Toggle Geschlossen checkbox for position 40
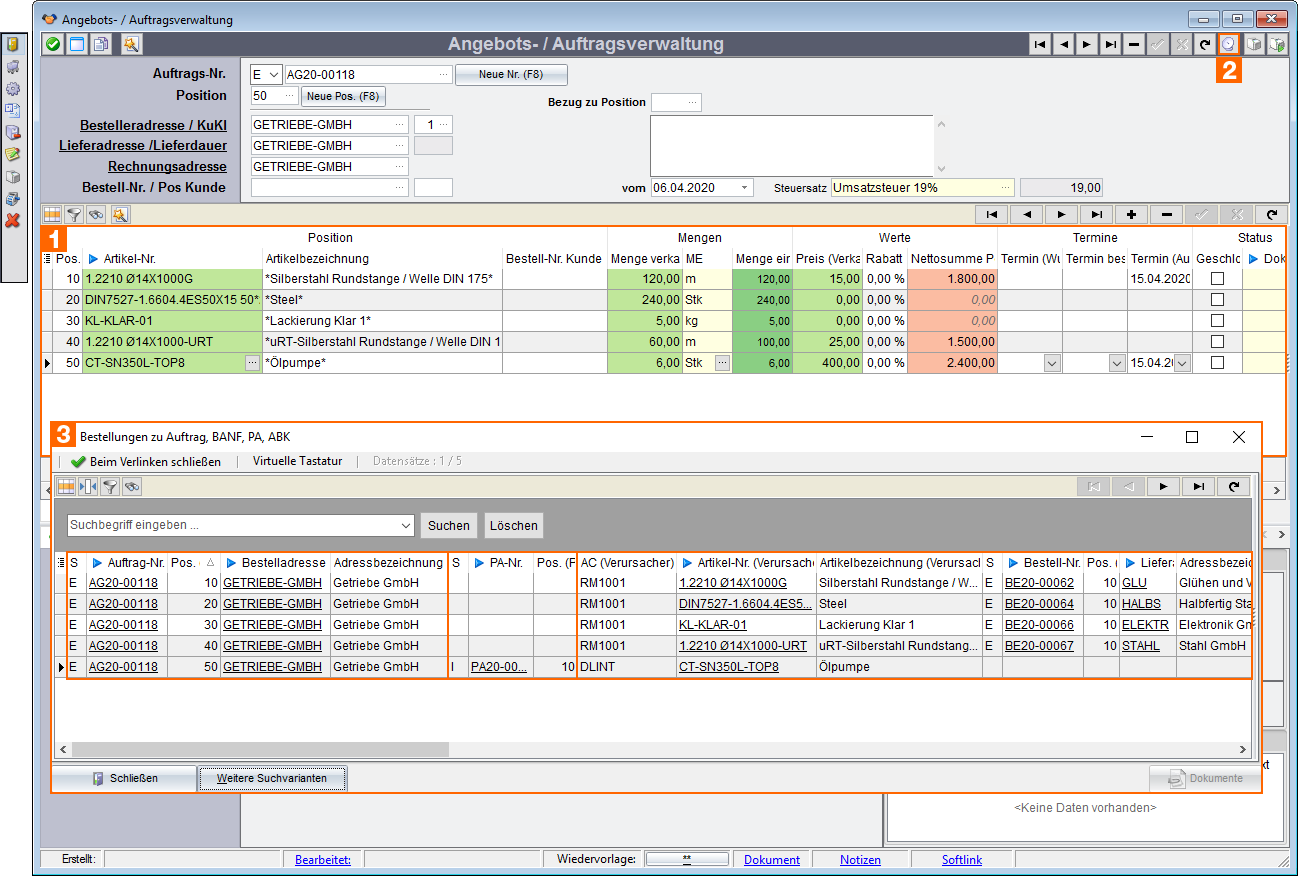 point(1217,342)
